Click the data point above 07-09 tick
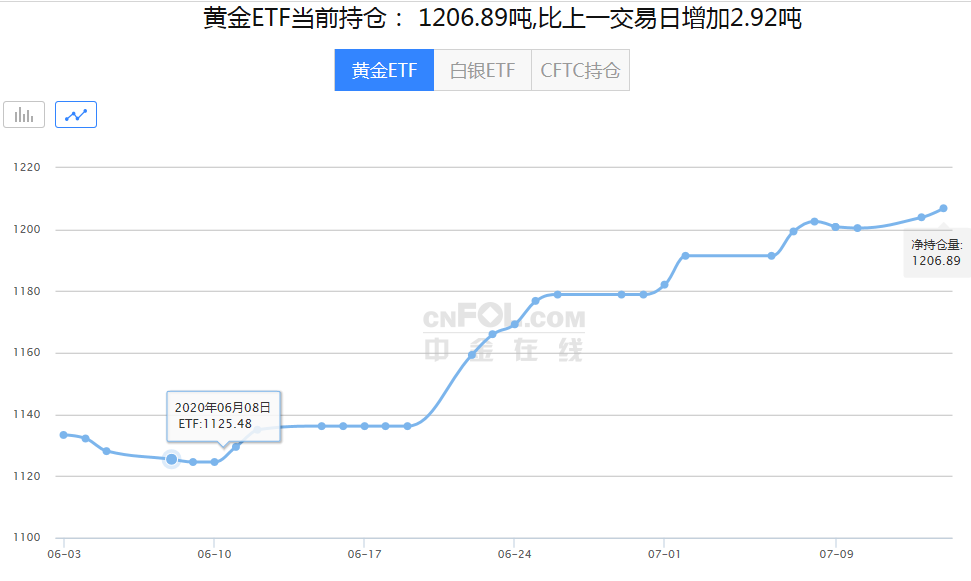The image size is (971, 581). click(835, 227)
